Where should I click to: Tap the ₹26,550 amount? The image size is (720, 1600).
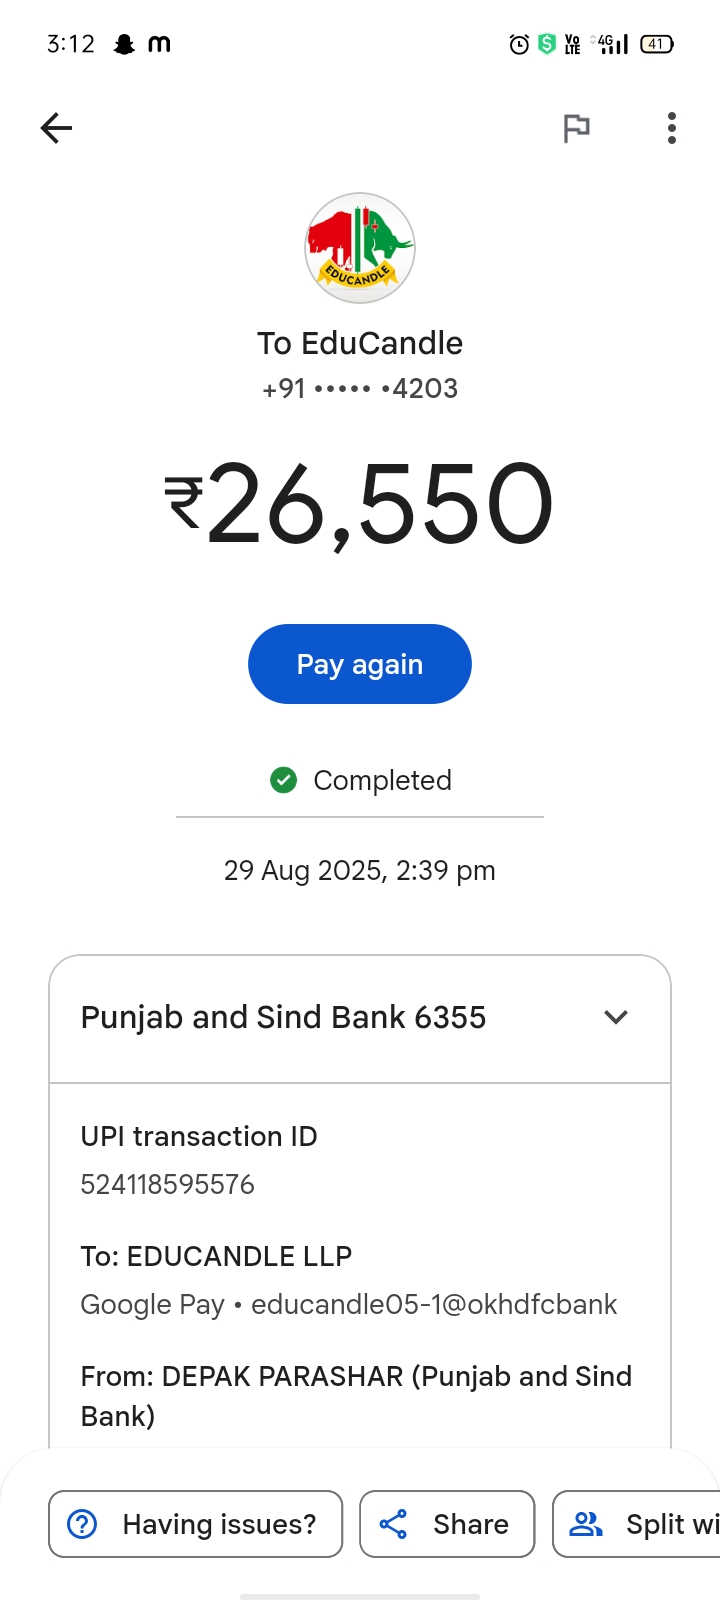(x=360, y=505)
